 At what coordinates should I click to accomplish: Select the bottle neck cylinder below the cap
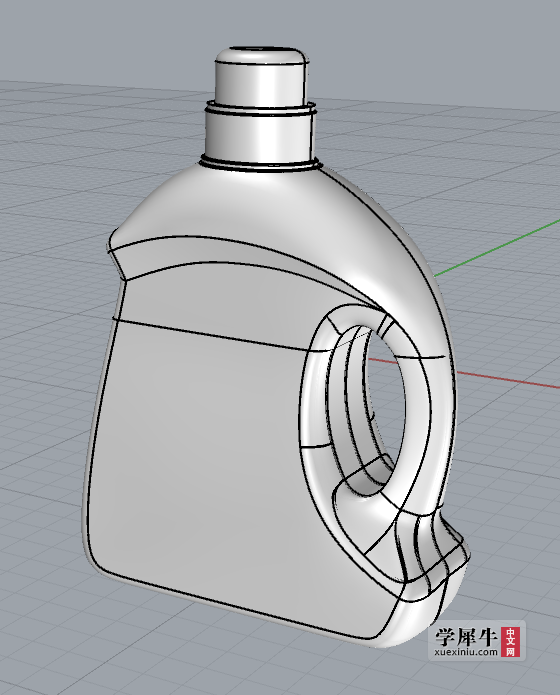pyautogui.click(x=260, y=135)
